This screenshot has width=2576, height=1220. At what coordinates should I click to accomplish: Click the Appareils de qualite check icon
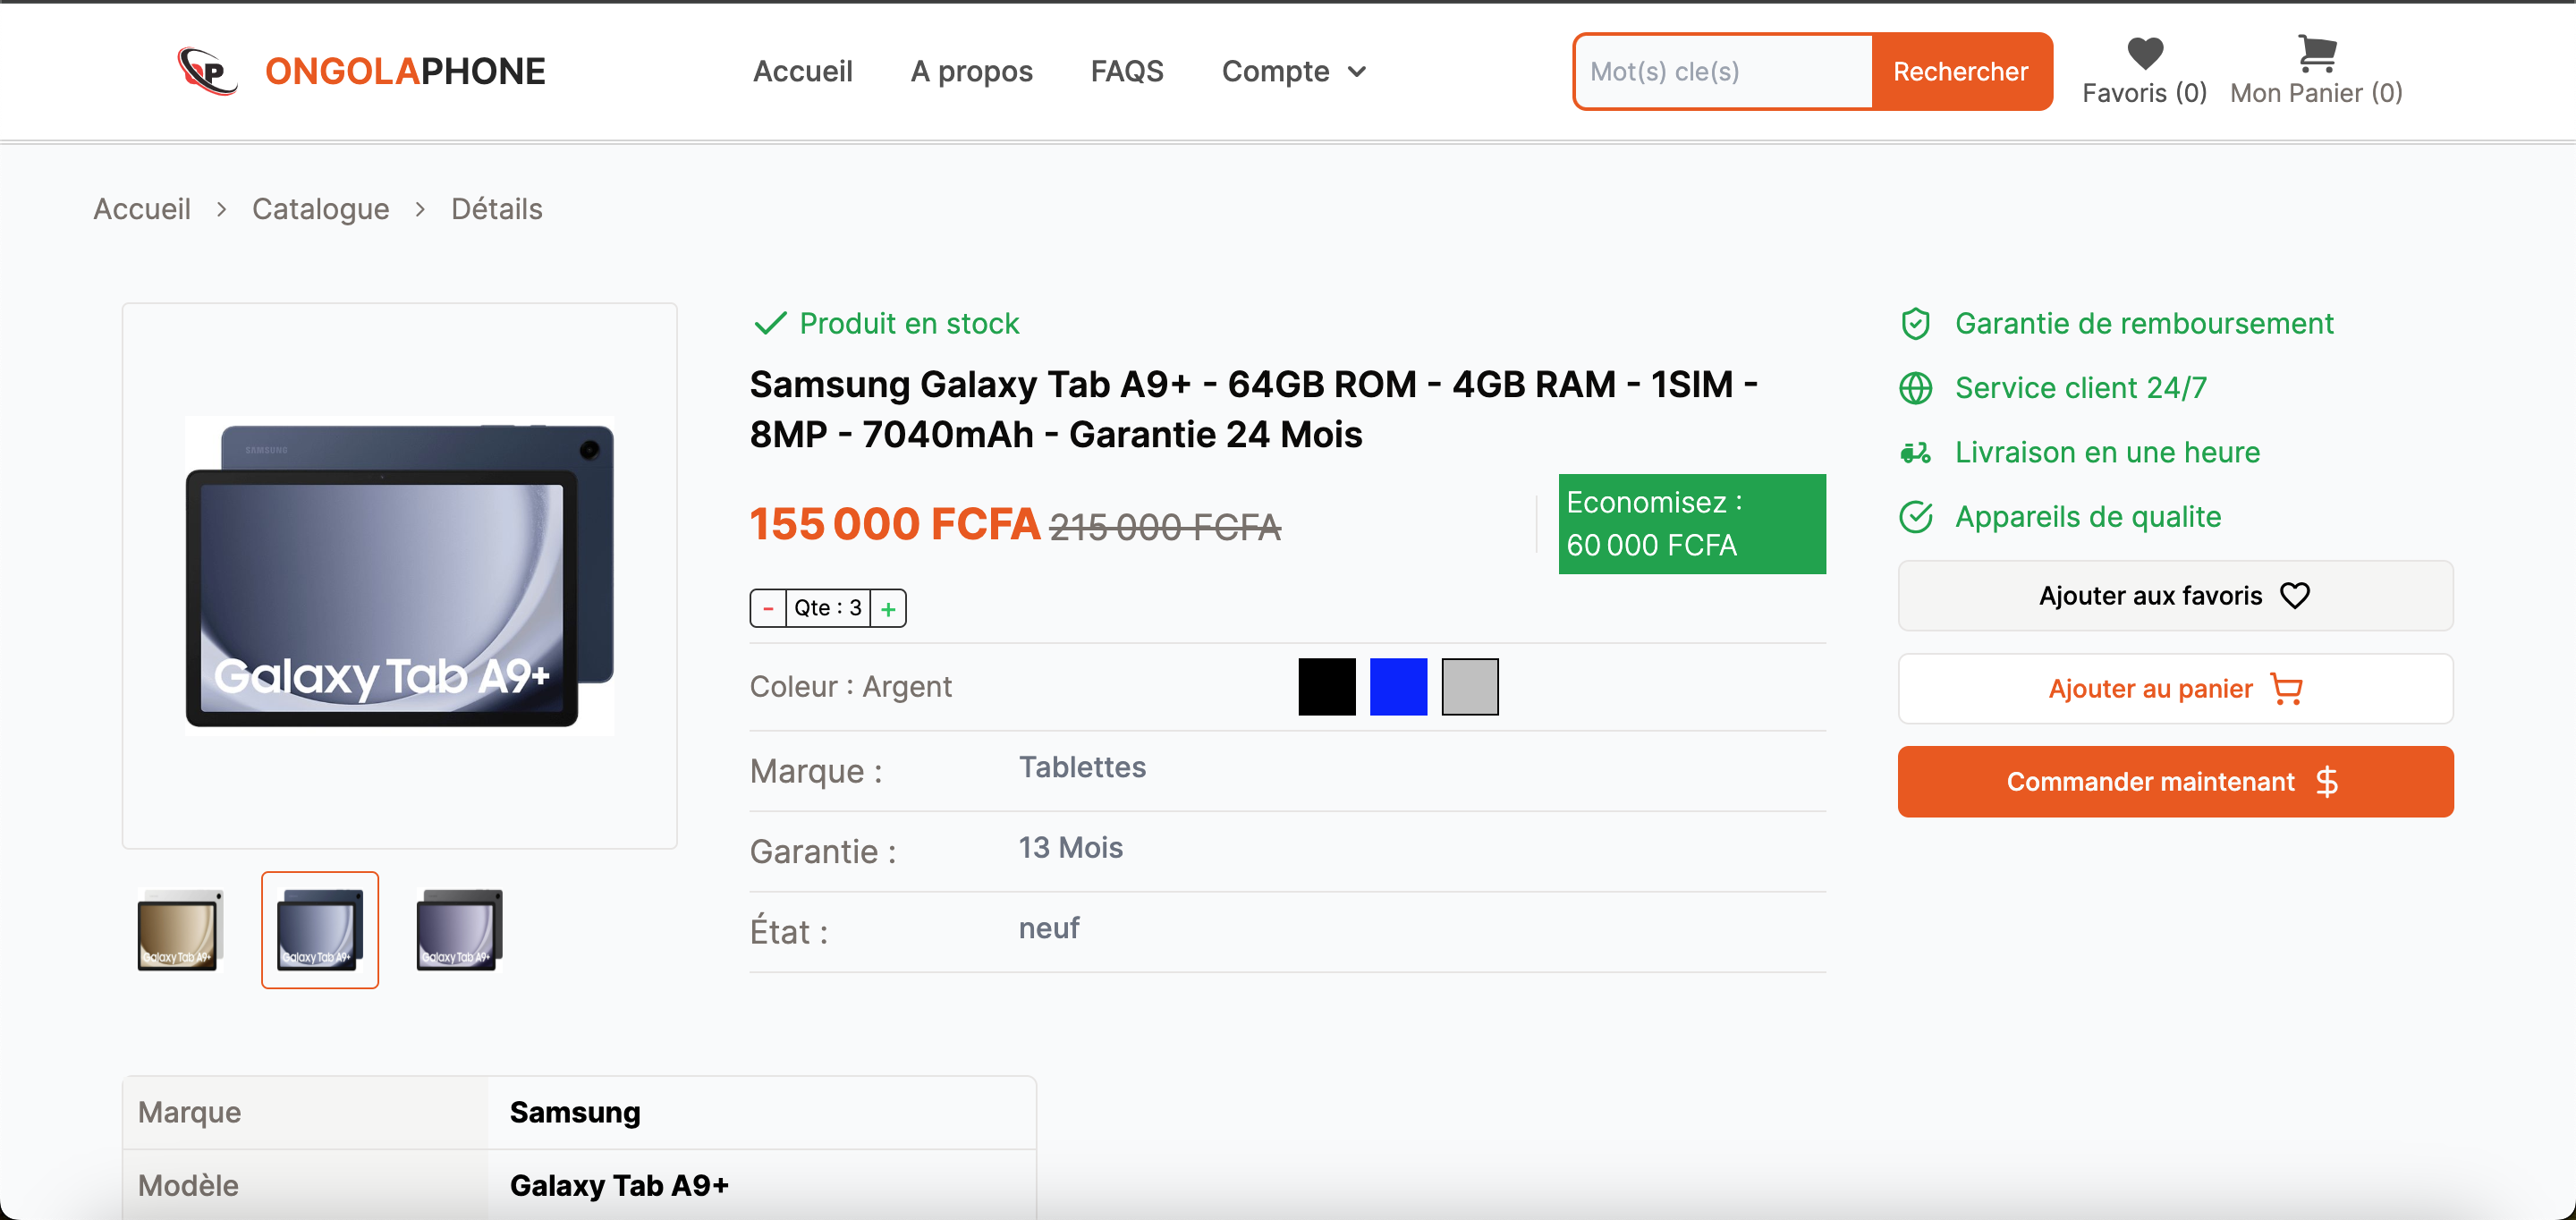pos(1915,517)
